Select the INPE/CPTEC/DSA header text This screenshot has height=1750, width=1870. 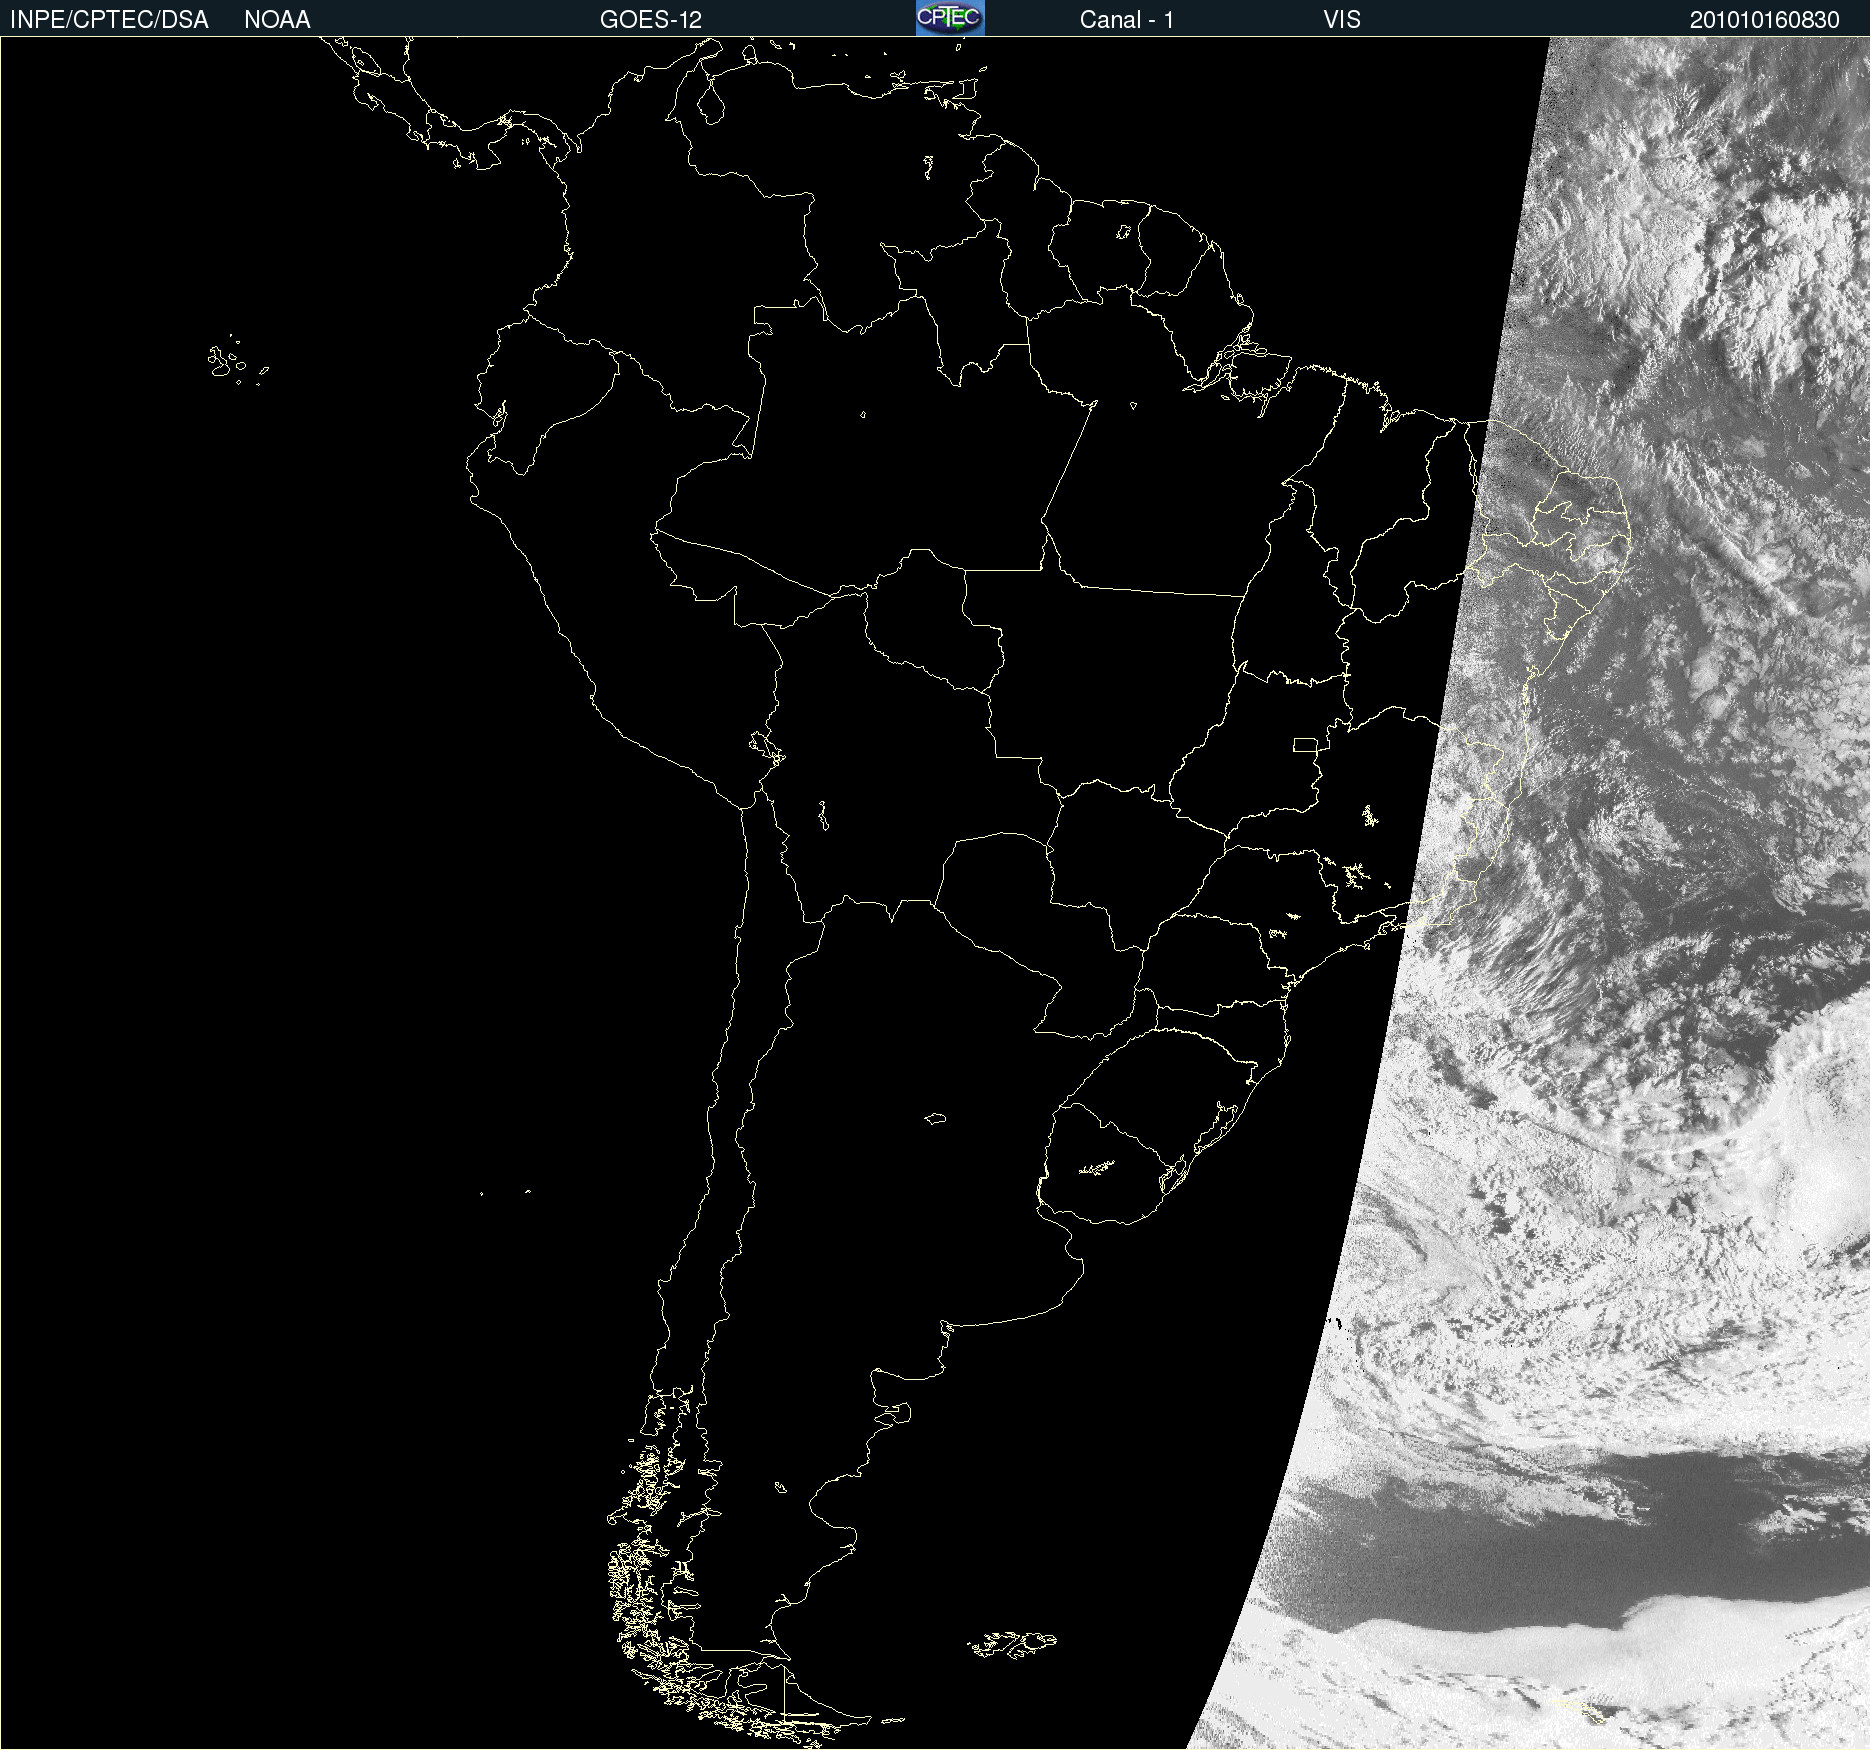(109, 20)
